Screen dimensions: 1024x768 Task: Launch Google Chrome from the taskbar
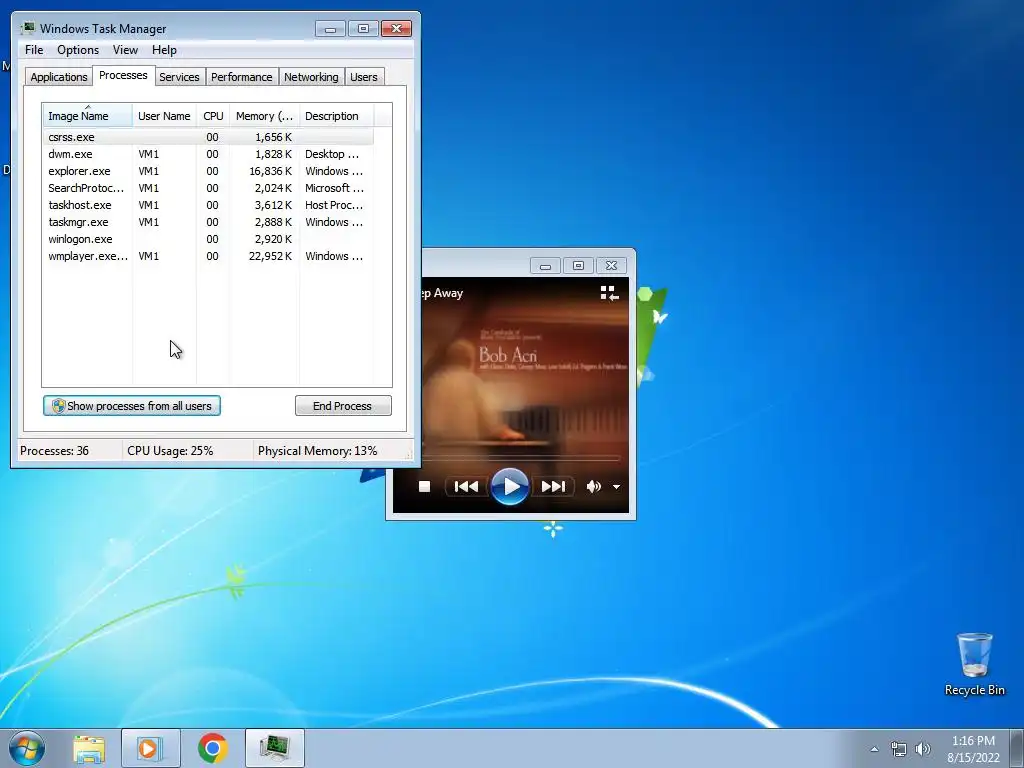click(x=213, y=748)
